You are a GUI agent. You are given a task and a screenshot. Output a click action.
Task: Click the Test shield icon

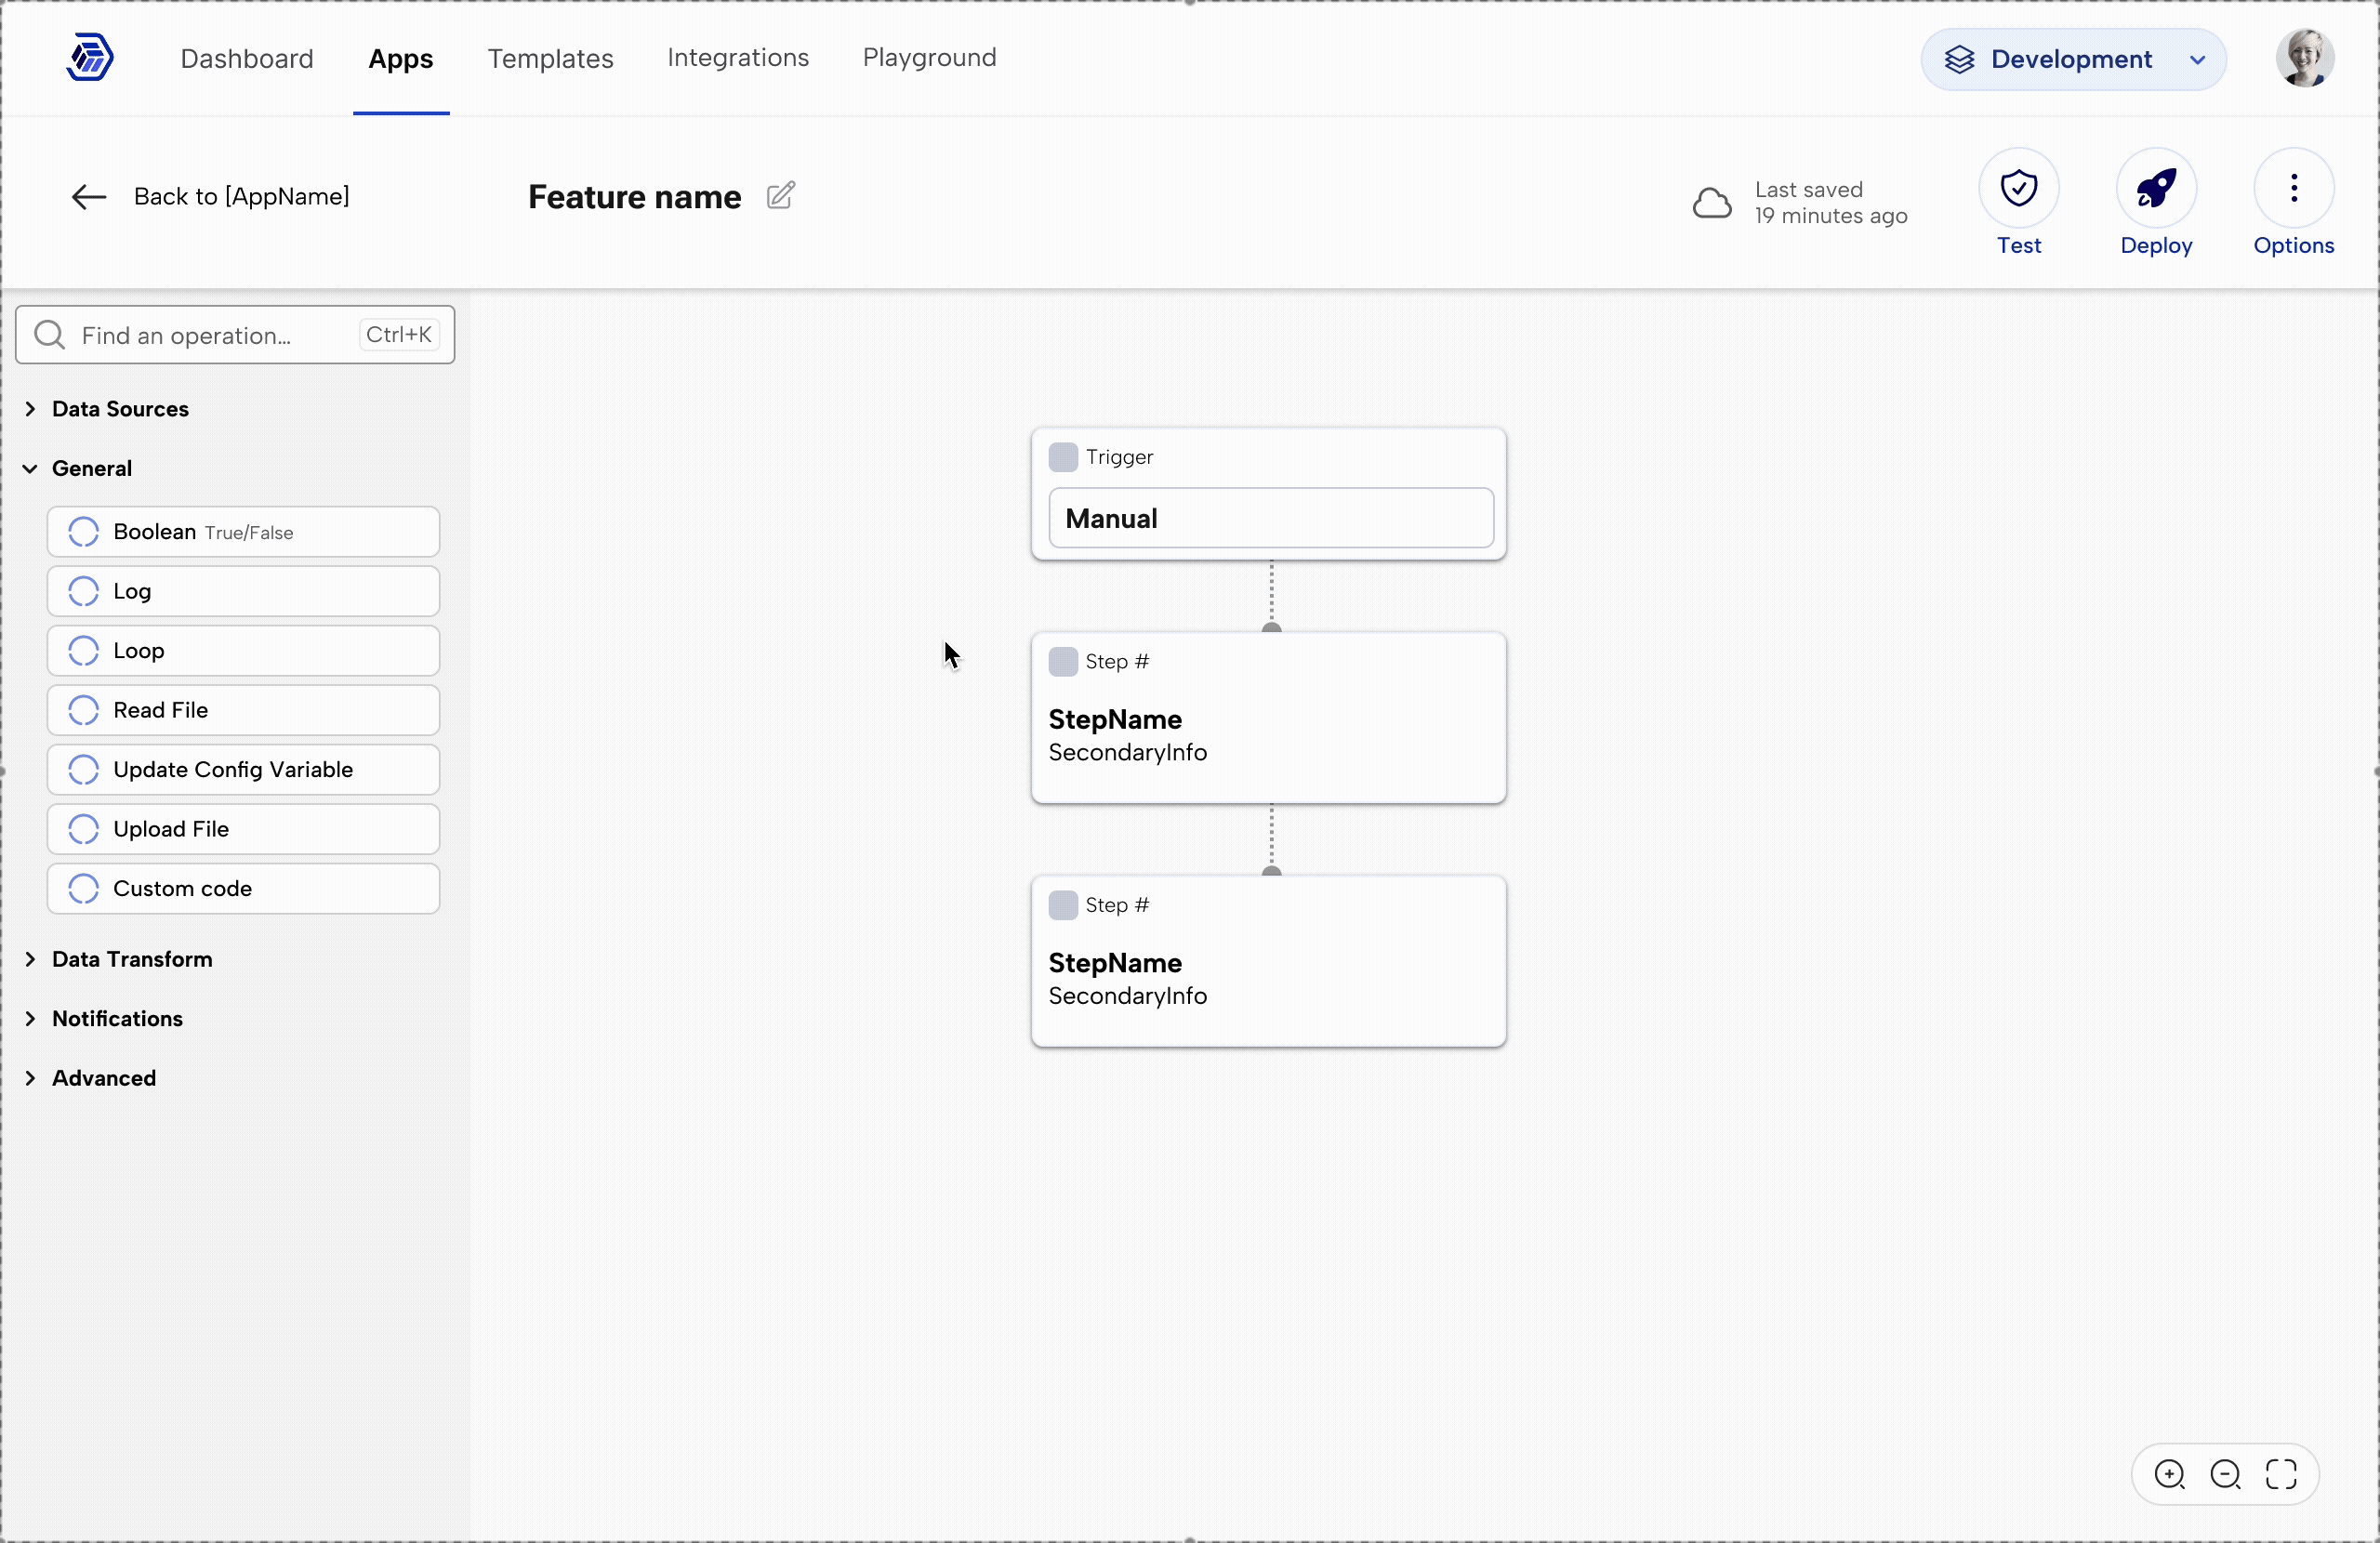tap(2018, 188)
